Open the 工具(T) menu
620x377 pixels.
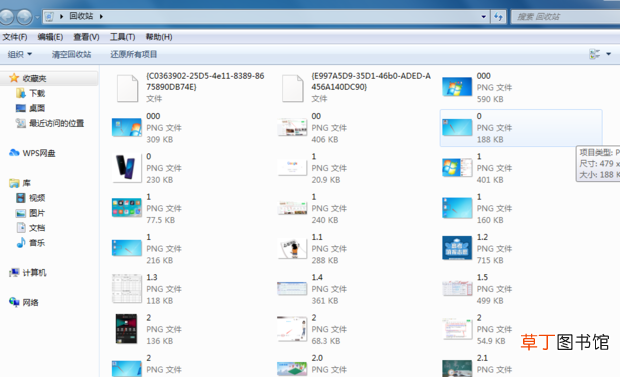[x=122, y=37]
